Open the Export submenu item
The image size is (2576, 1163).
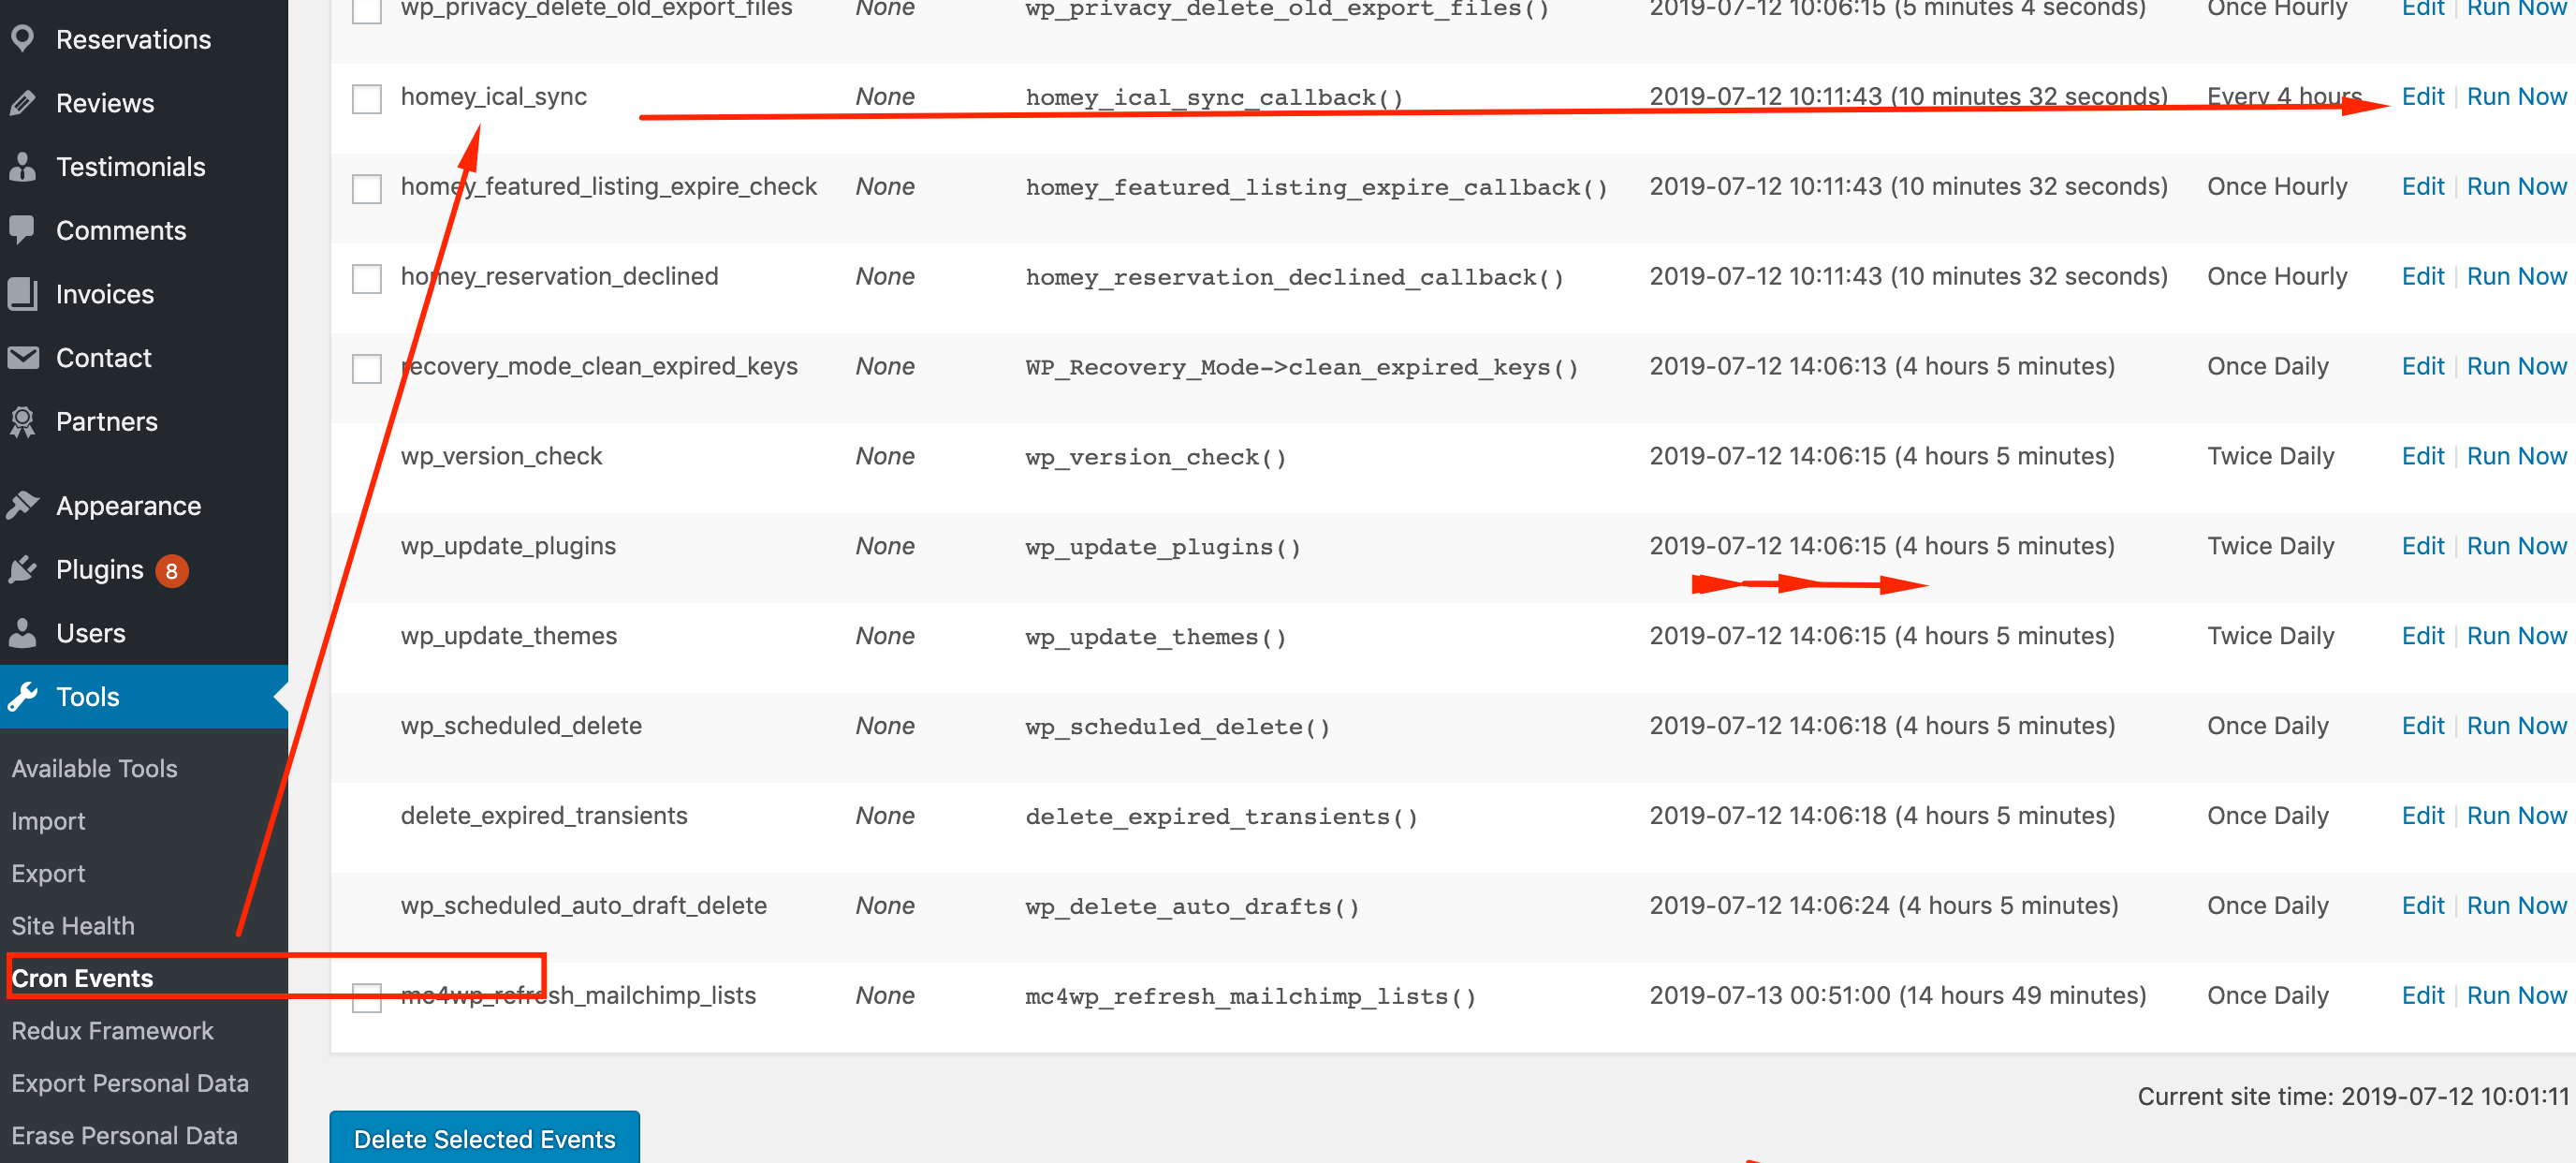(48, 873)
